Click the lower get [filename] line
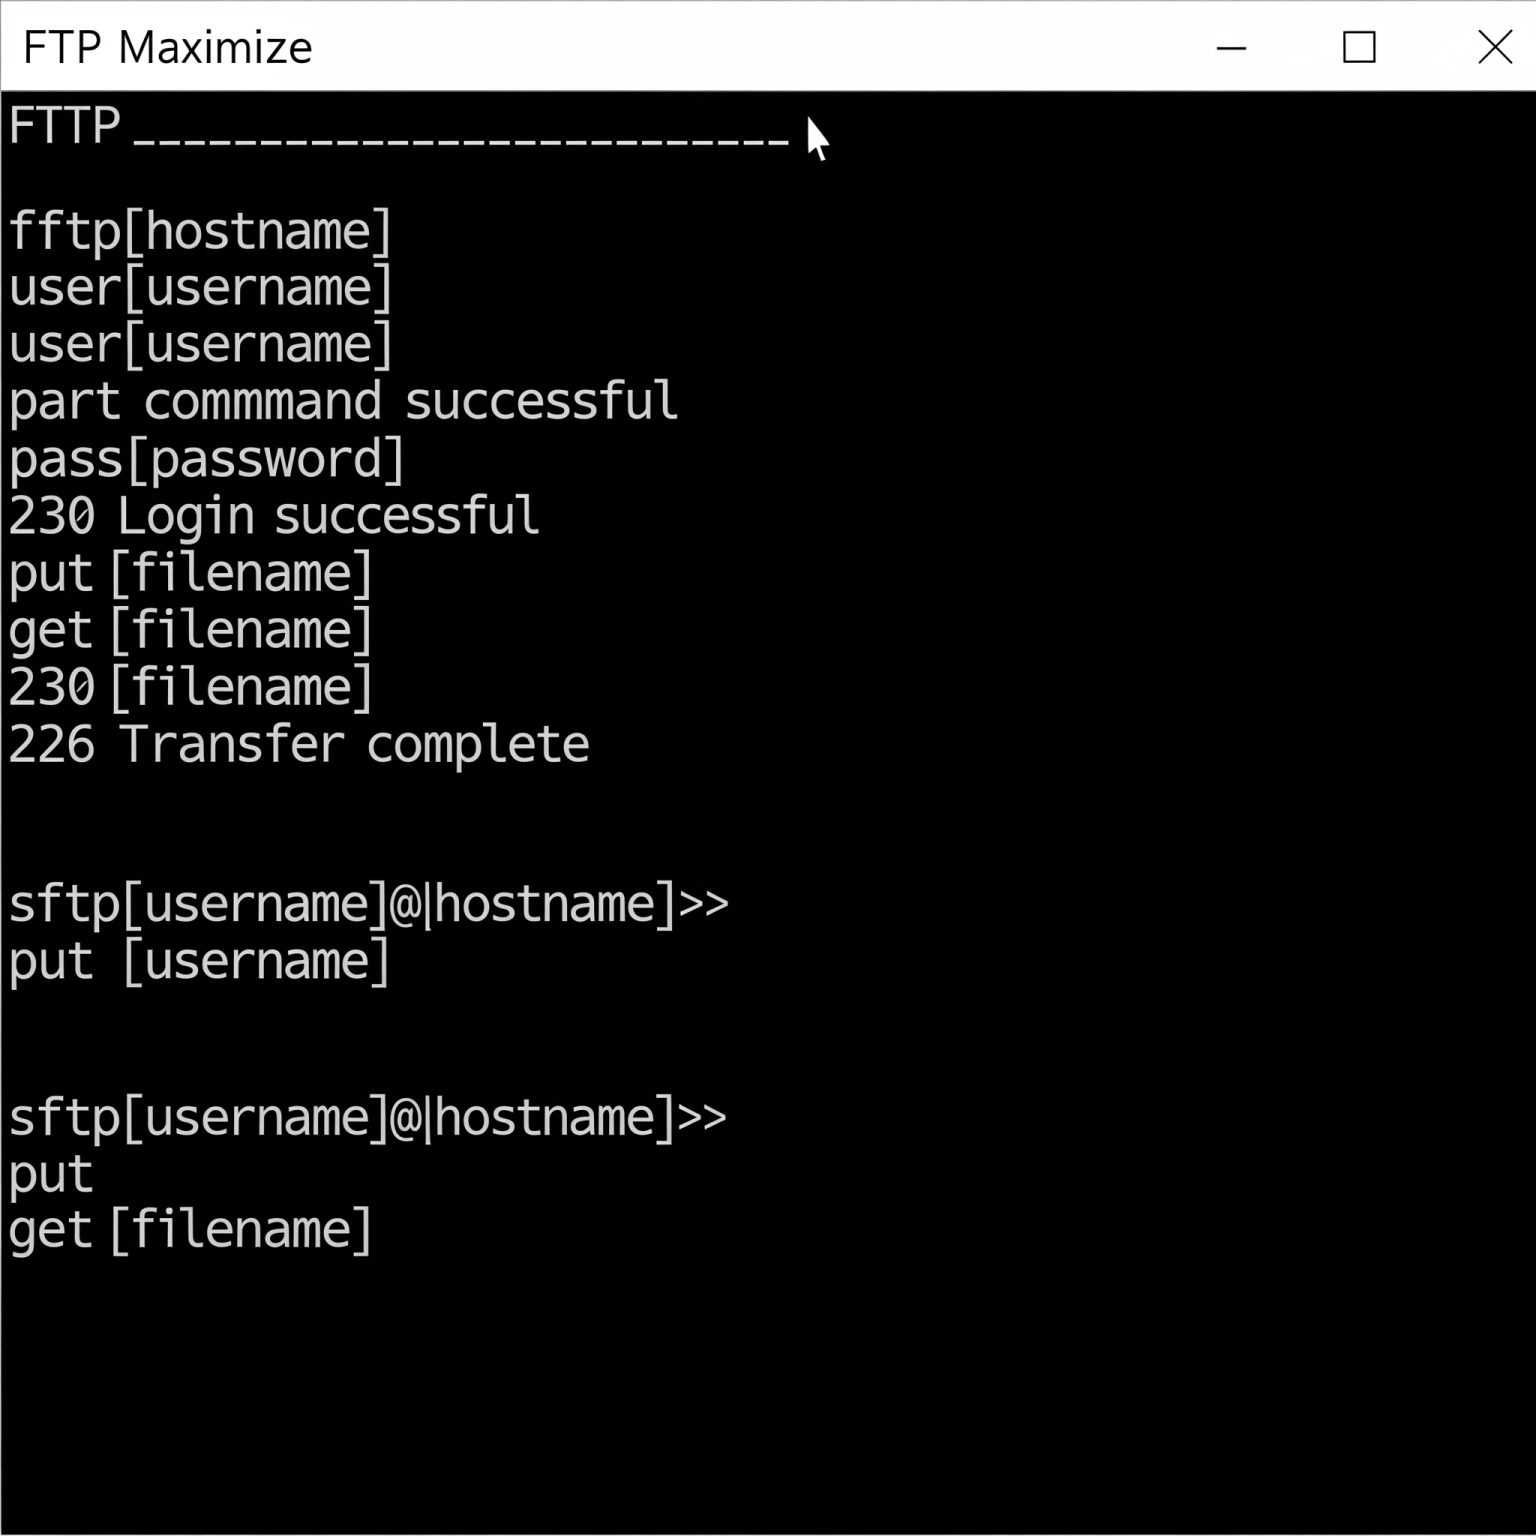1536x1536 pixels. pyautogui.click(x=190, y=1229)
